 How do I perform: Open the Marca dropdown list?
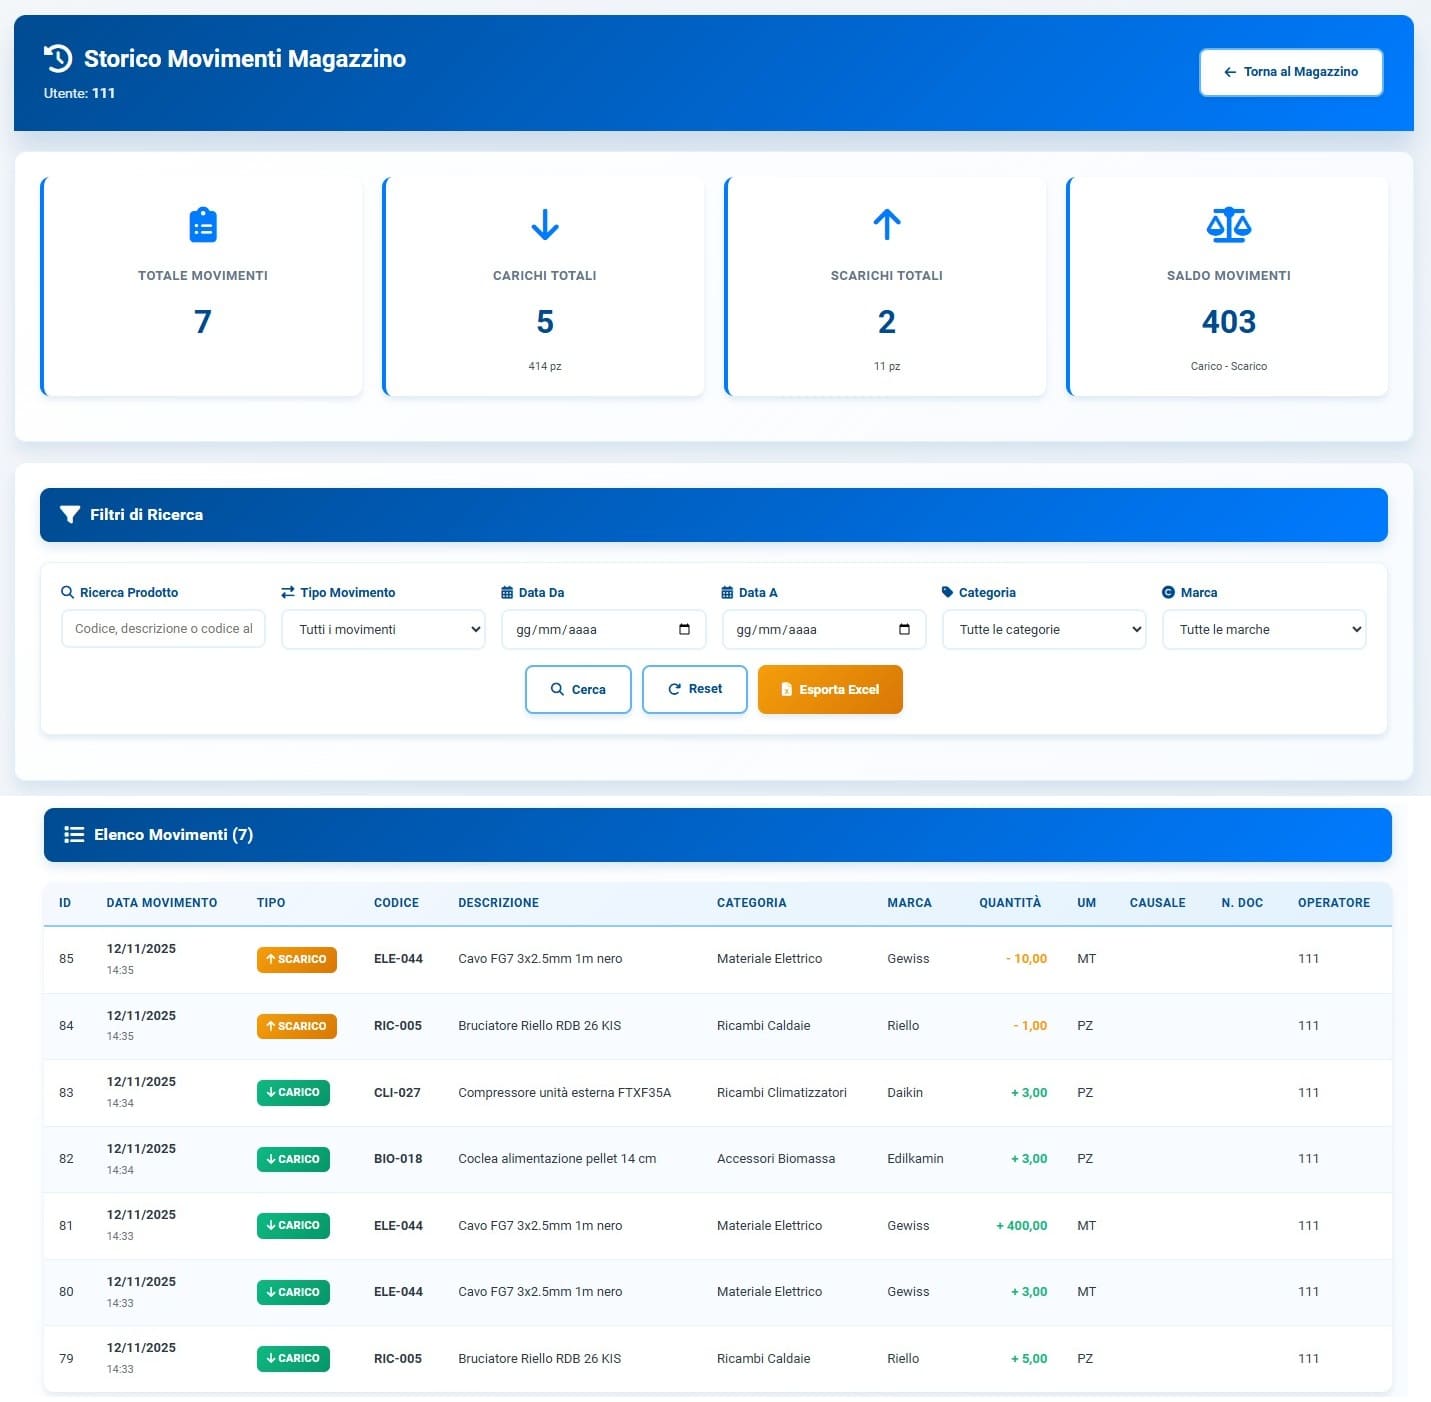[1264, 630]
